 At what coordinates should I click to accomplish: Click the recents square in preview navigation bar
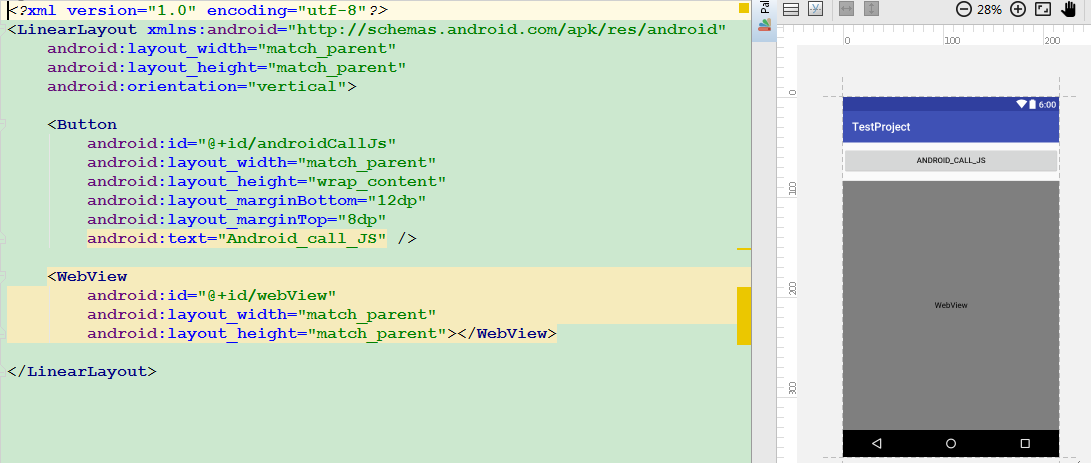1025,443
